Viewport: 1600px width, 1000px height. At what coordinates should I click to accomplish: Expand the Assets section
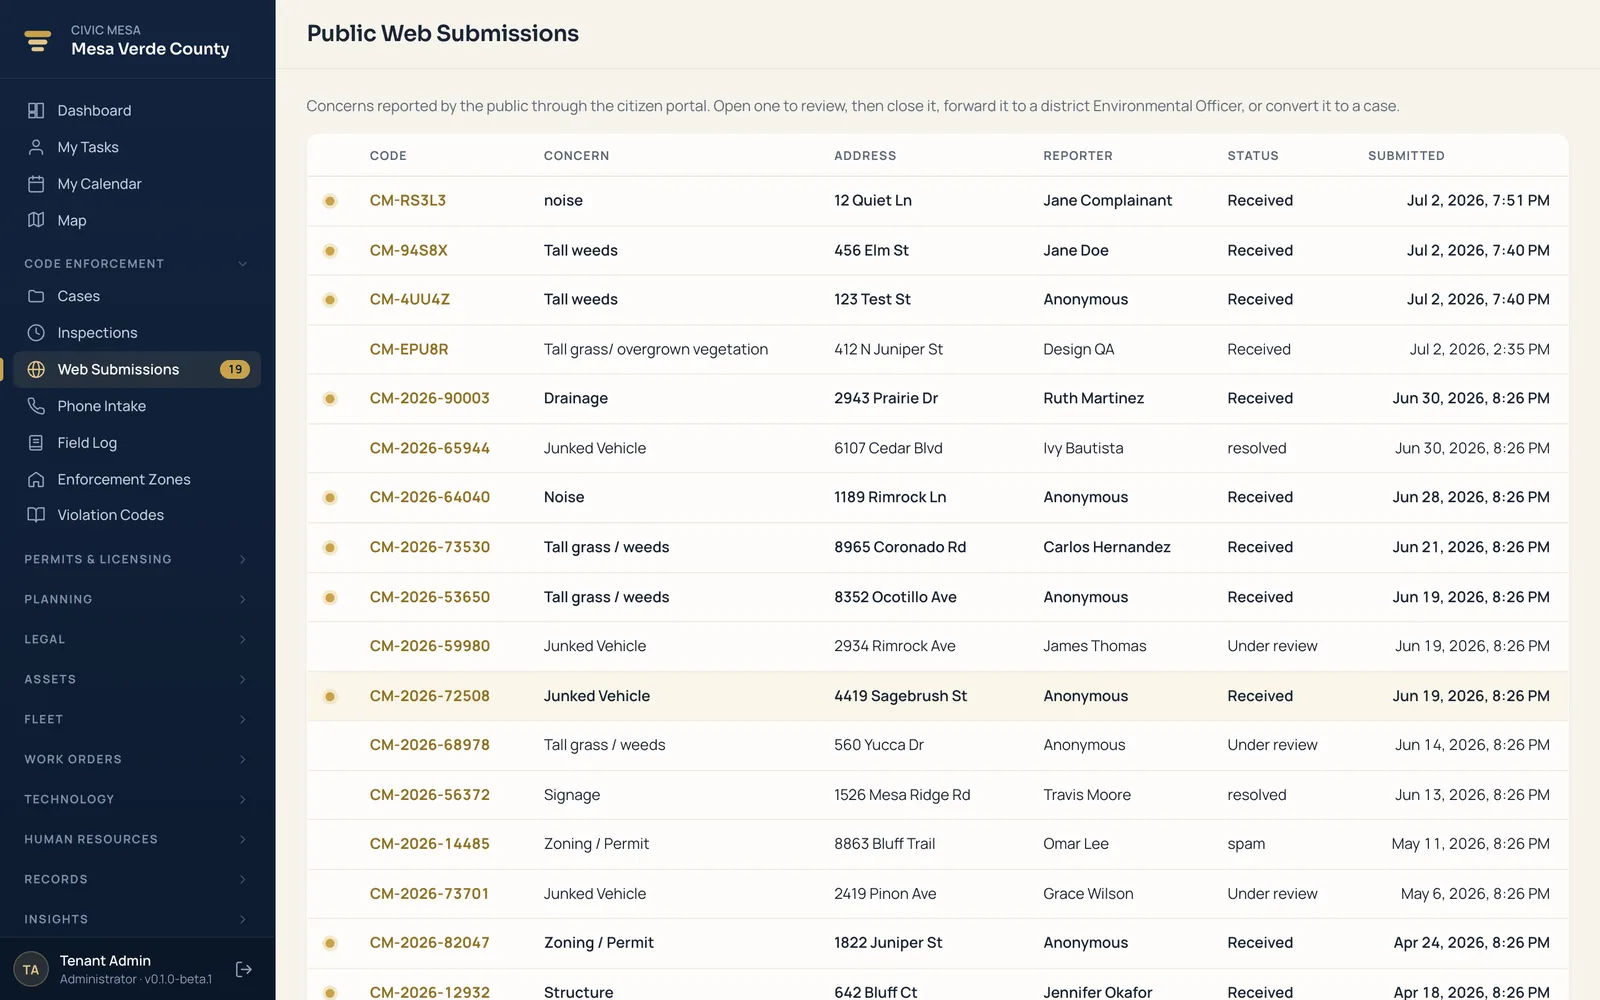coord(137,679)
